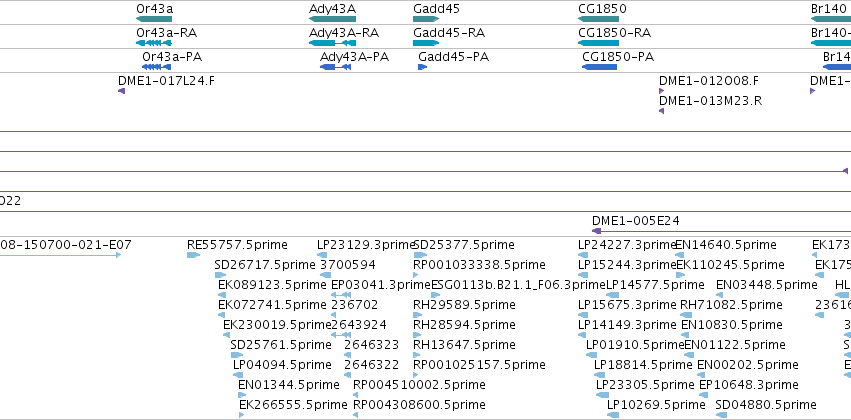Click the EN01122.5prime EST

[689, 355]
